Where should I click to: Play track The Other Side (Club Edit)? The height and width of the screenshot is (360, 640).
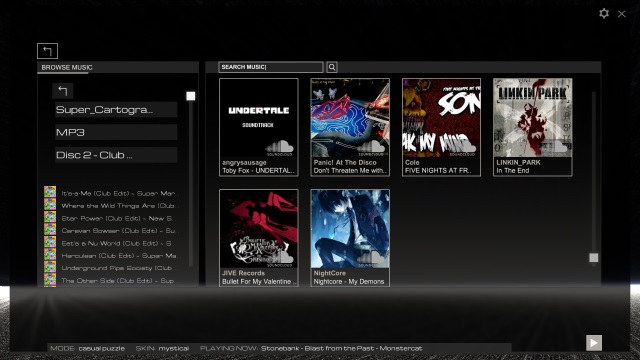118,281
